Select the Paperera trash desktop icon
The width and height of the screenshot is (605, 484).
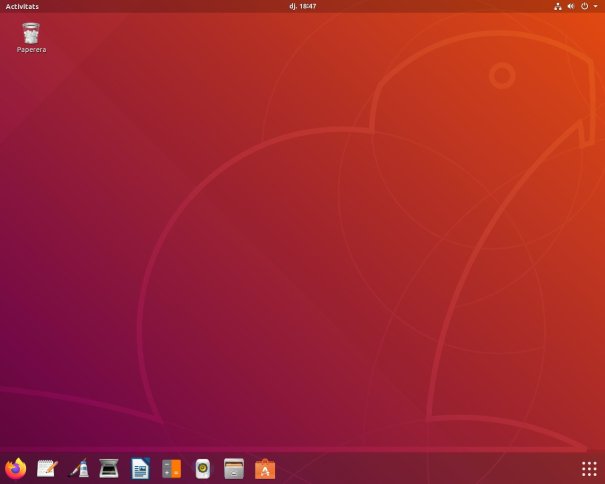31,37
